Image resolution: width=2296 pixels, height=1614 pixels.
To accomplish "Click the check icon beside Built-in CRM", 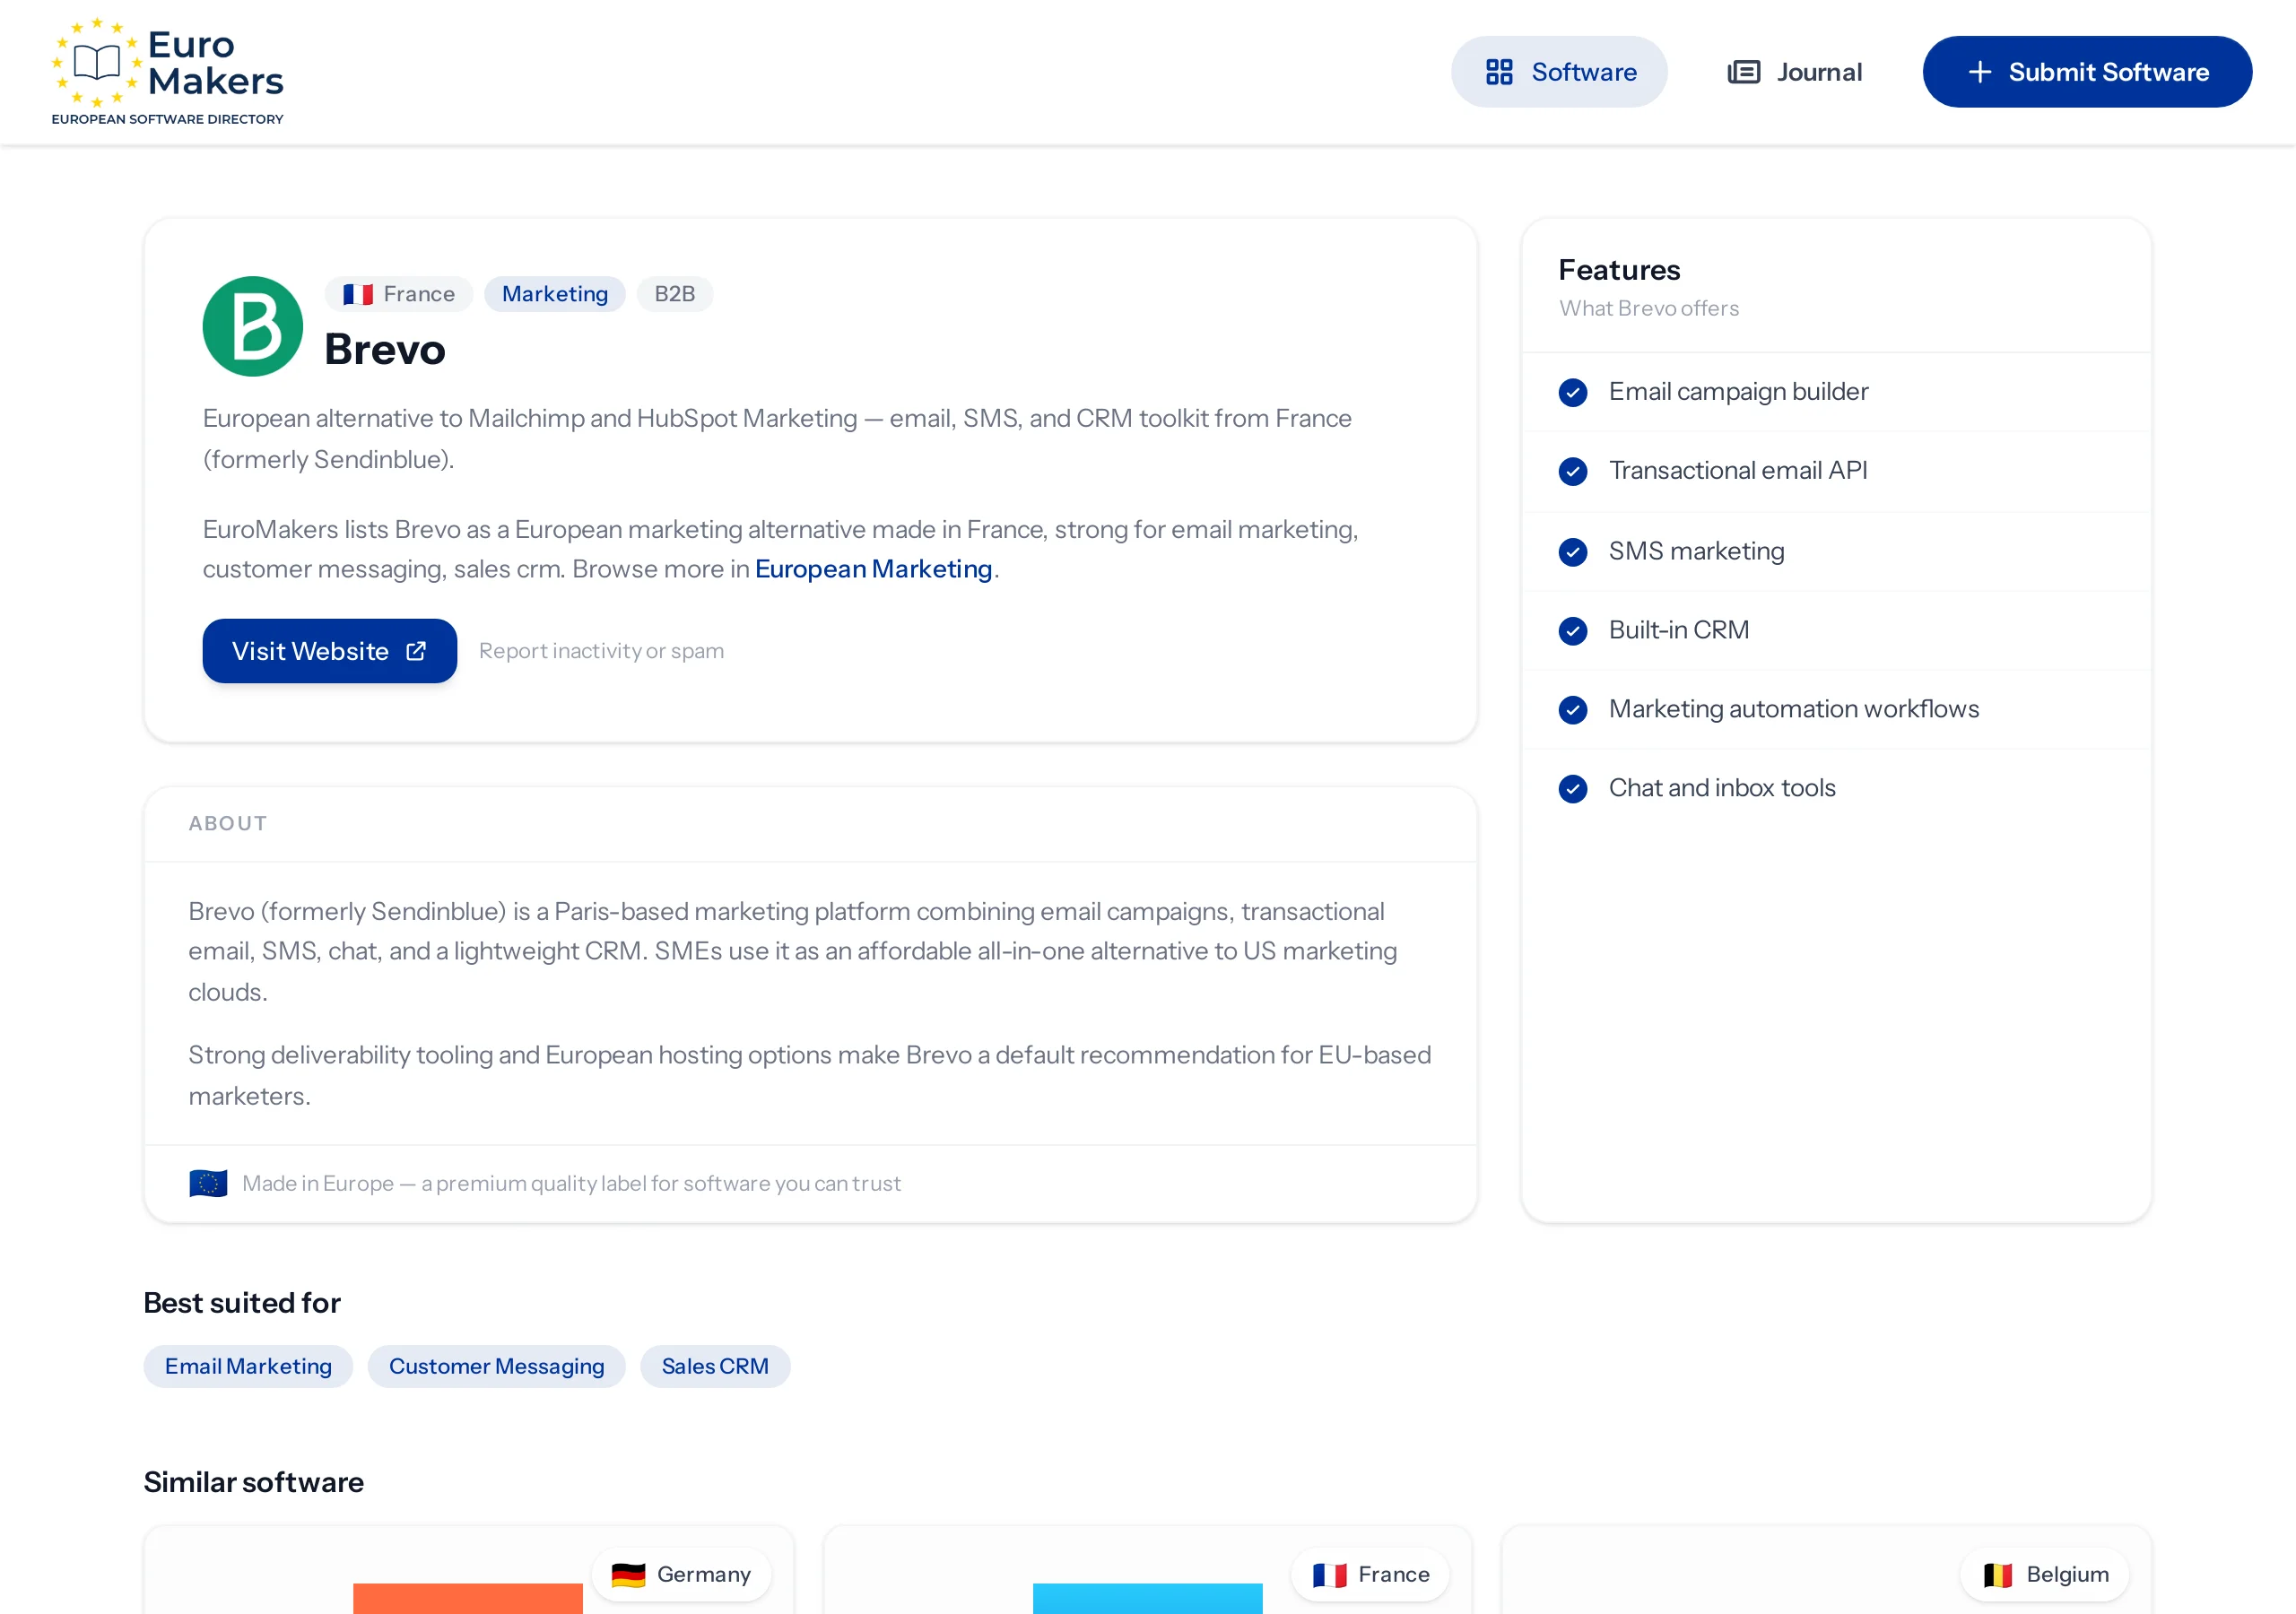I will click(x=1573, y=630).
